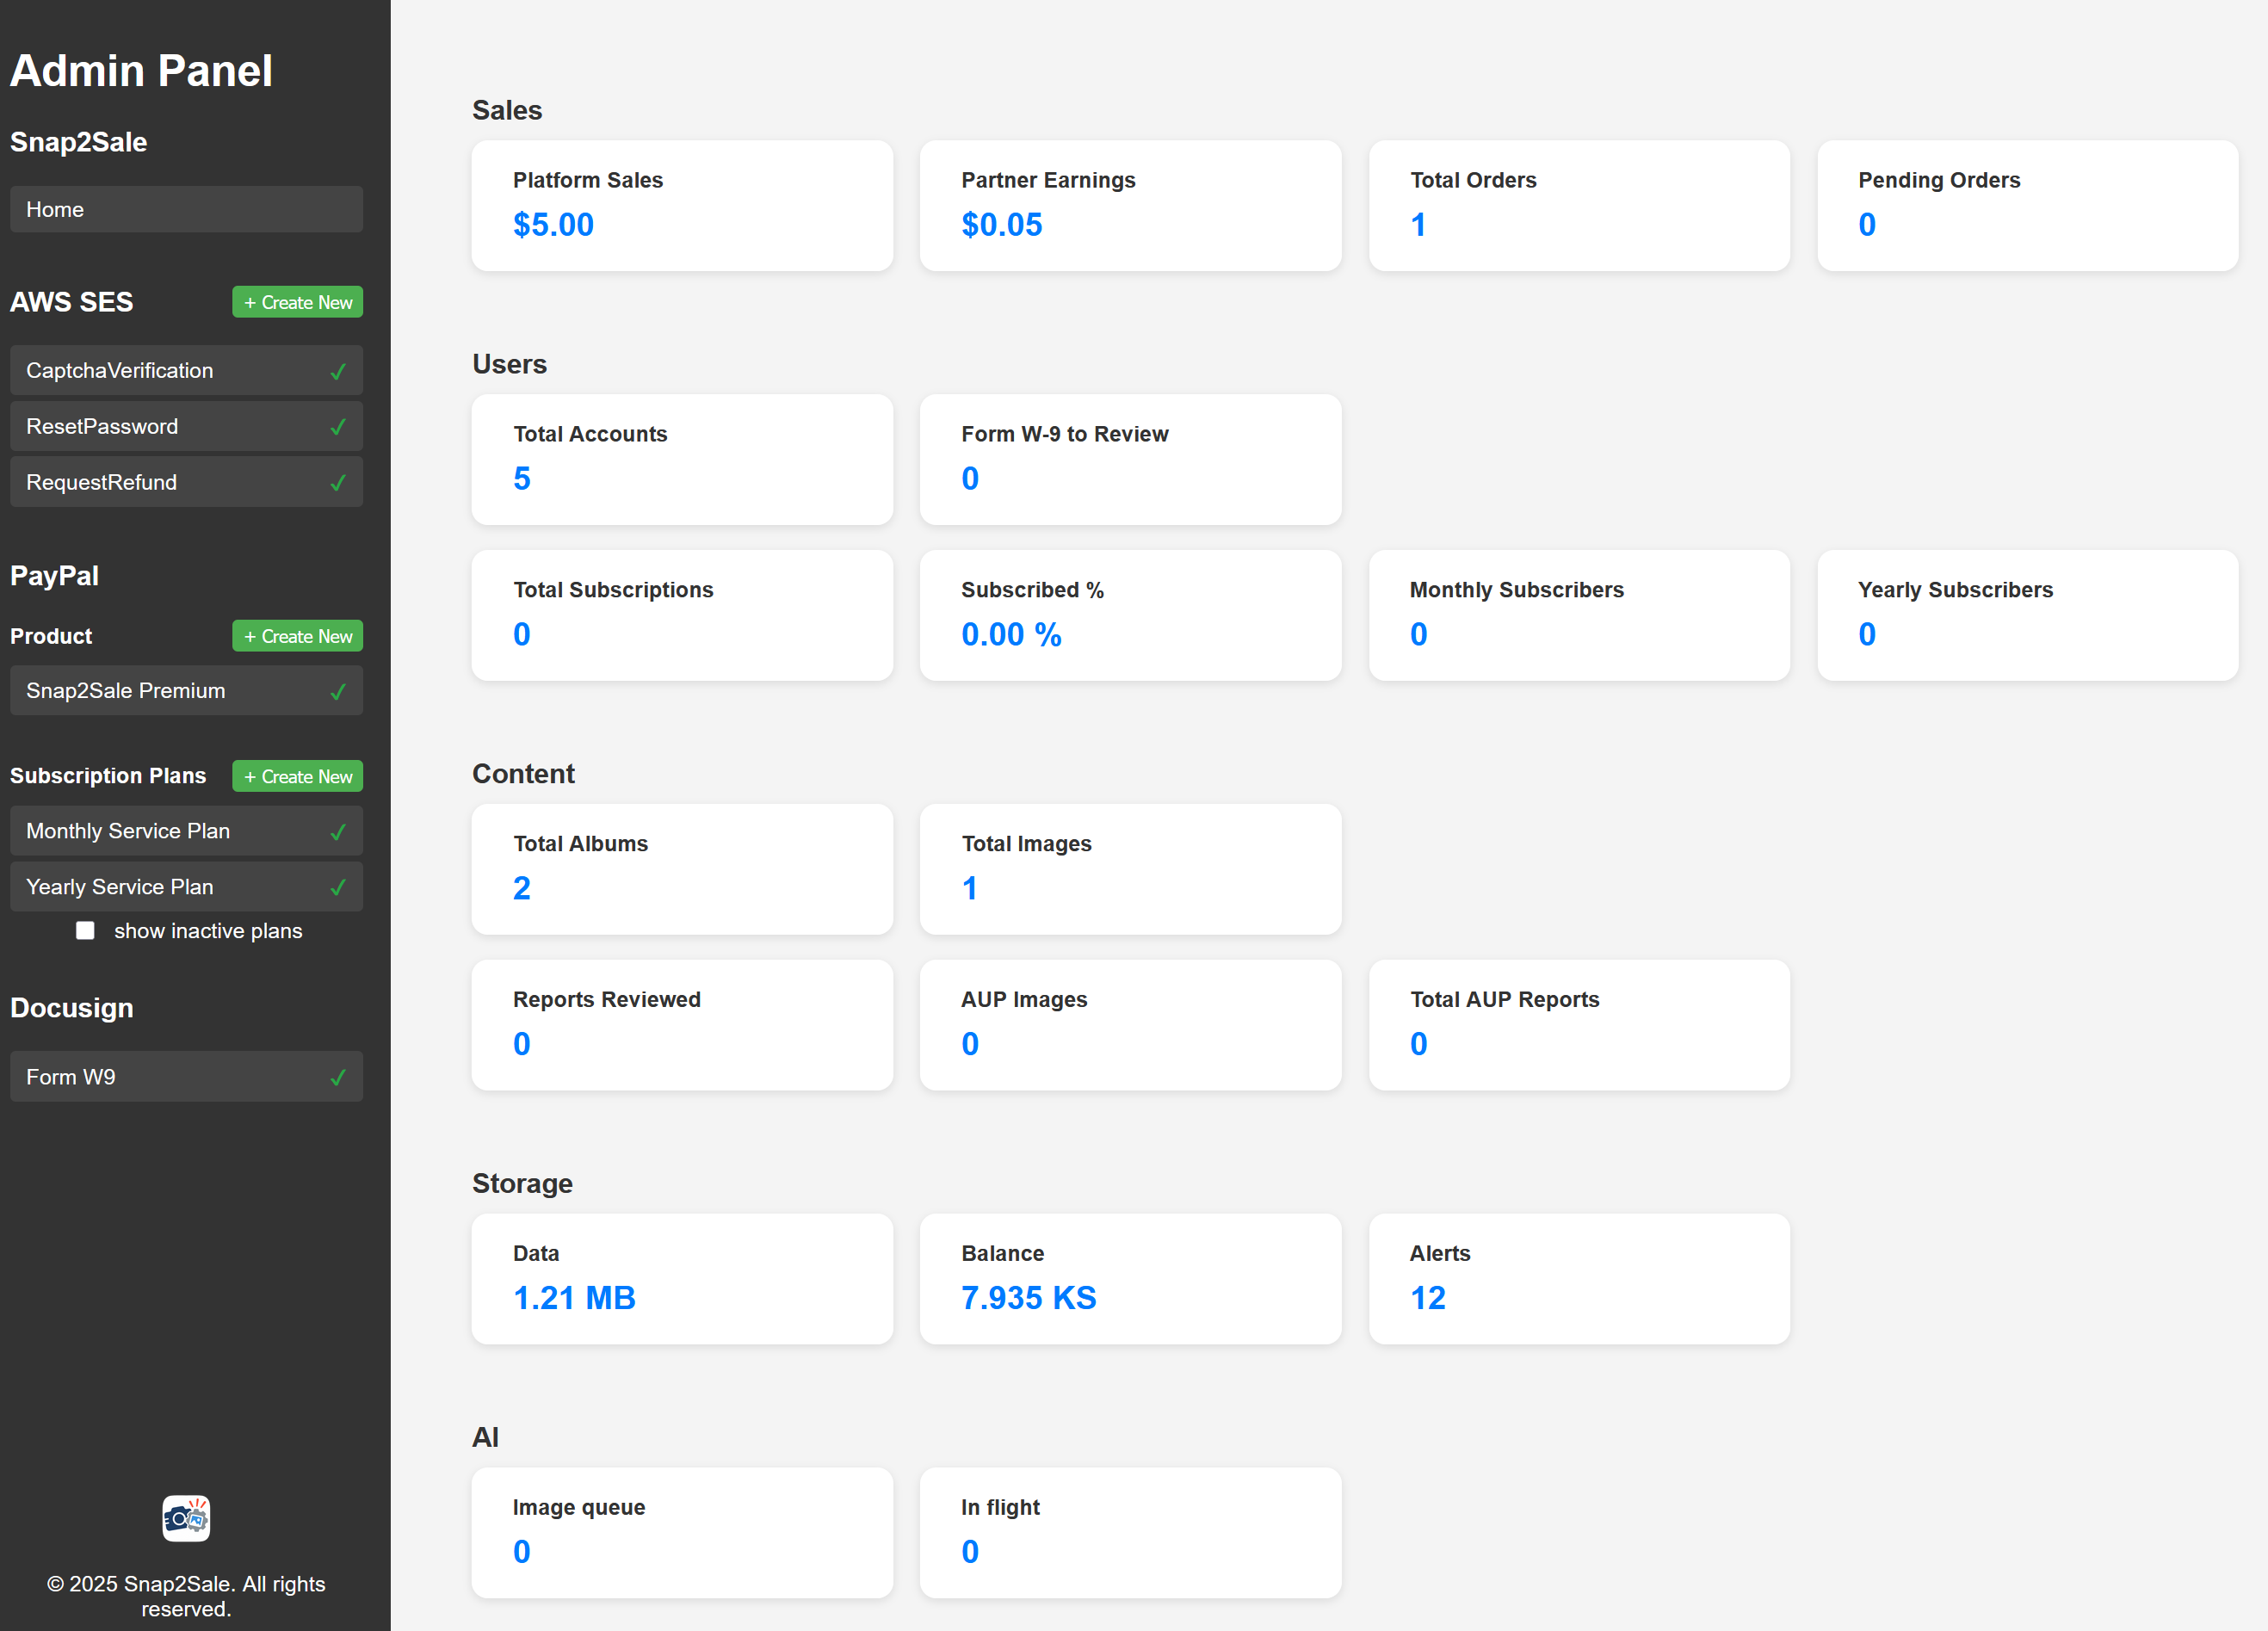Click the checkmark icon beside Yearly Service Plan
This screenshot has height=1631, width=2268.
coord(338,887)
